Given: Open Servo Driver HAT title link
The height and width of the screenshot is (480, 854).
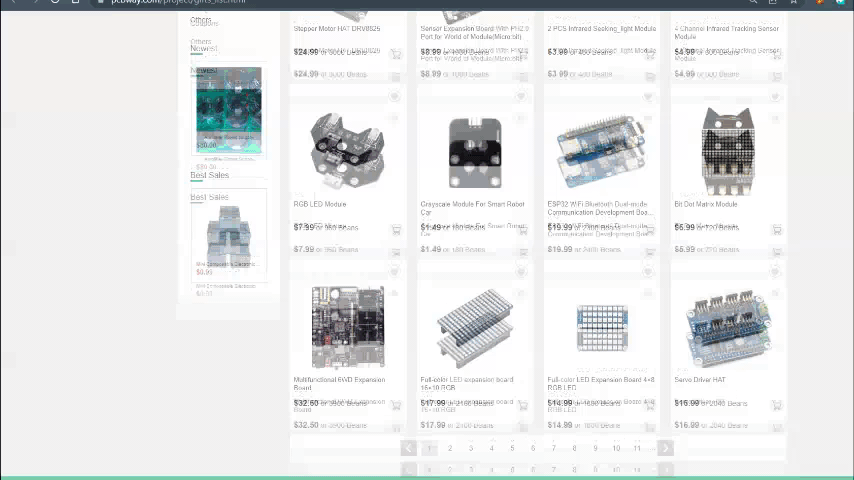Looking at the screenshot, I should click(x=700, y=380).
